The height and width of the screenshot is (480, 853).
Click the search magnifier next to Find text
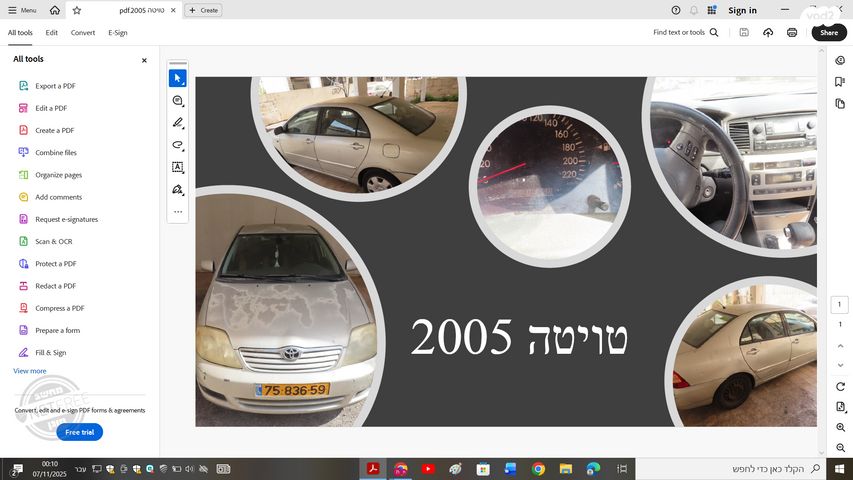714,33
